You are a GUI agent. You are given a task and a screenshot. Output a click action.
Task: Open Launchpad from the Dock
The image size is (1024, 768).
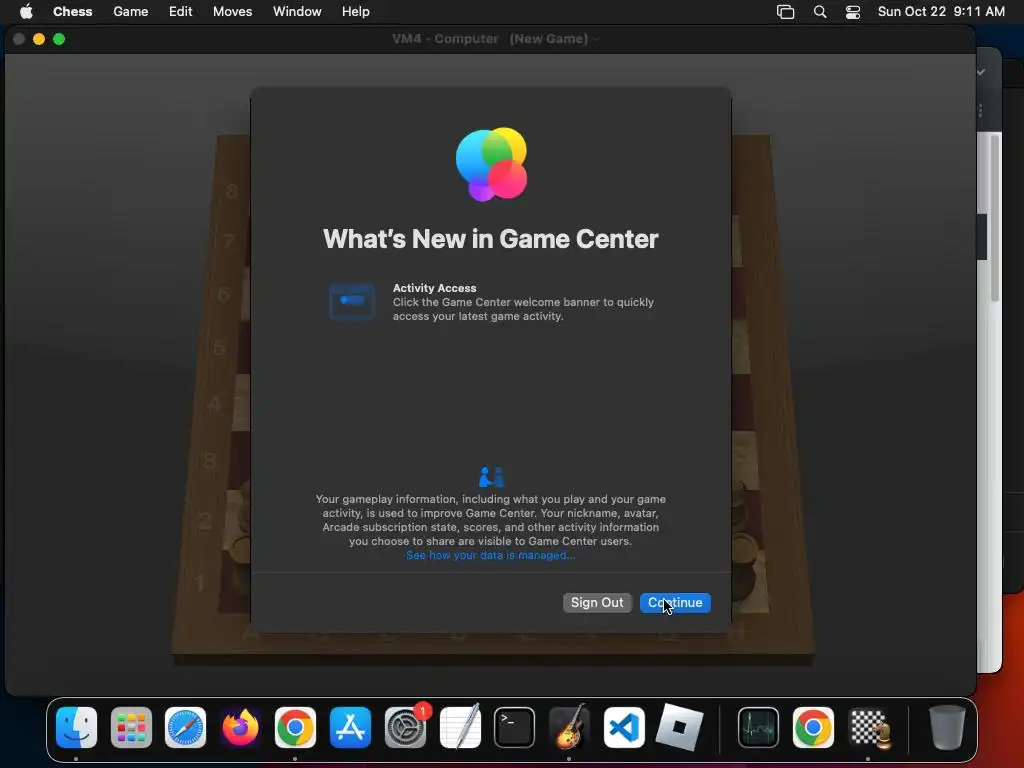pyautogui.click(x=131, y=727)
